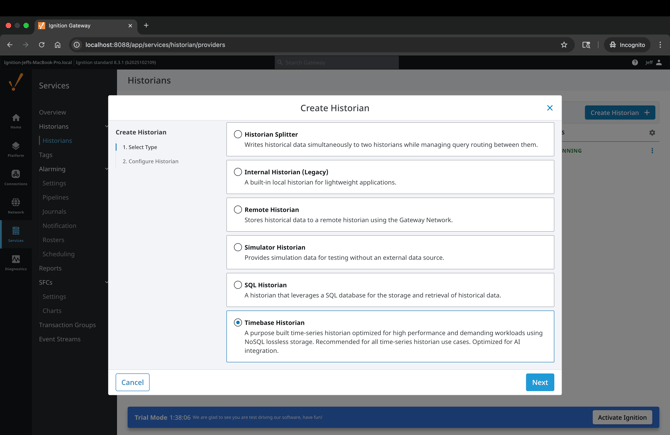
Task: Collapse the Alarming section chevron
Action: point(106,169)
